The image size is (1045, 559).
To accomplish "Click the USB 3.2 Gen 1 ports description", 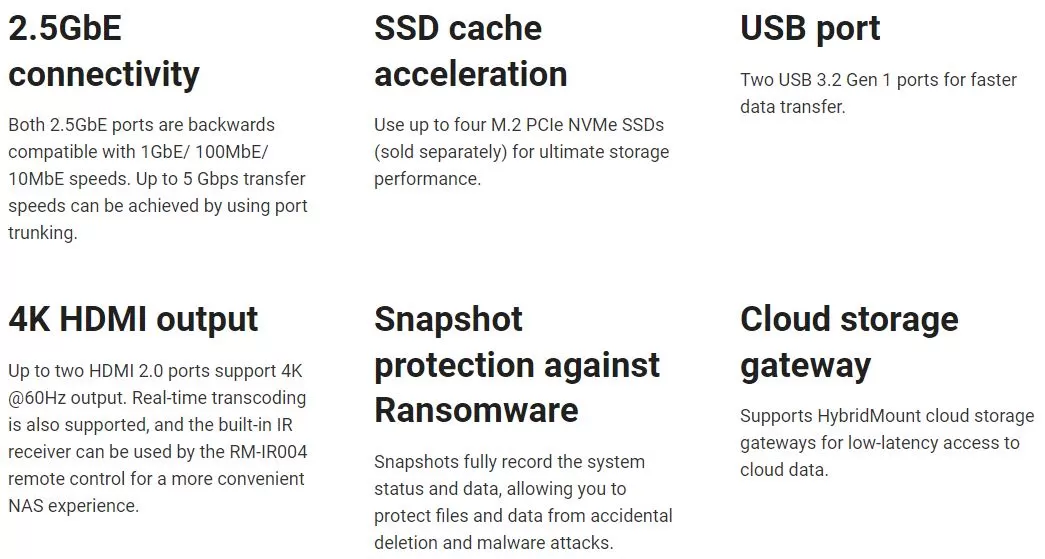I will pos(878,93).
